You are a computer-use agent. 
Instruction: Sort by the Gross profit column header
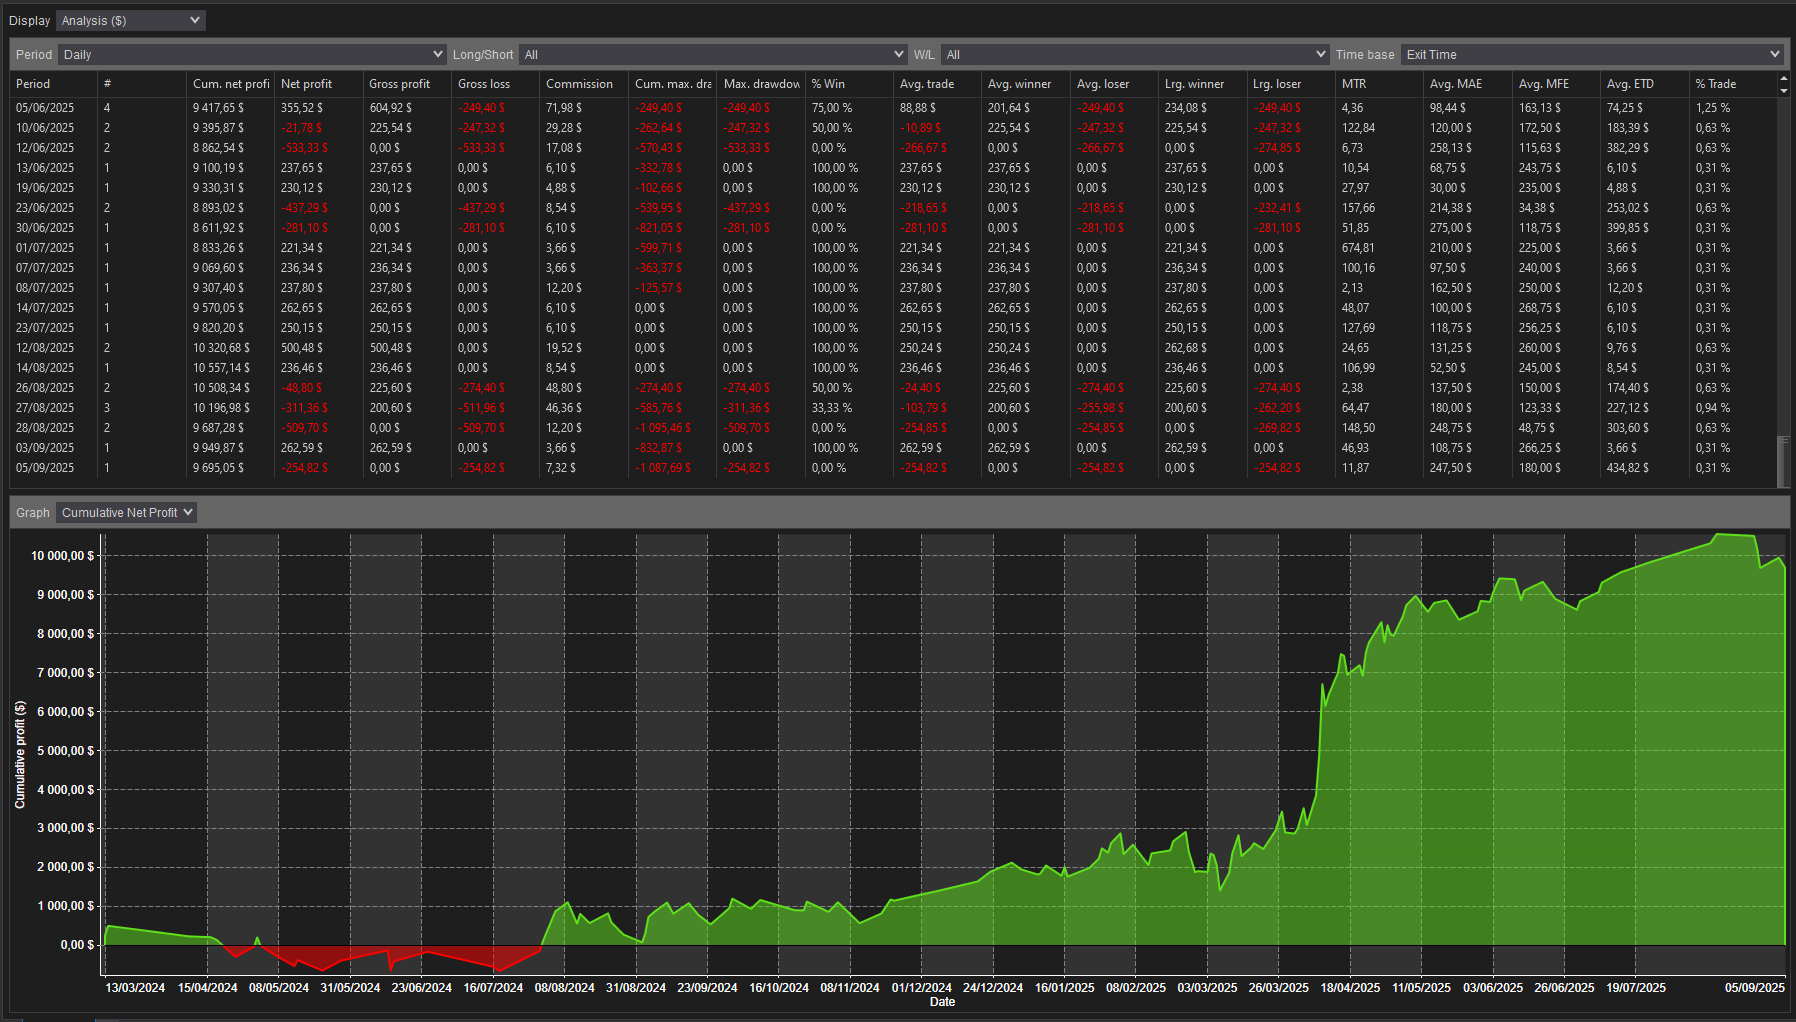point(406,84)
